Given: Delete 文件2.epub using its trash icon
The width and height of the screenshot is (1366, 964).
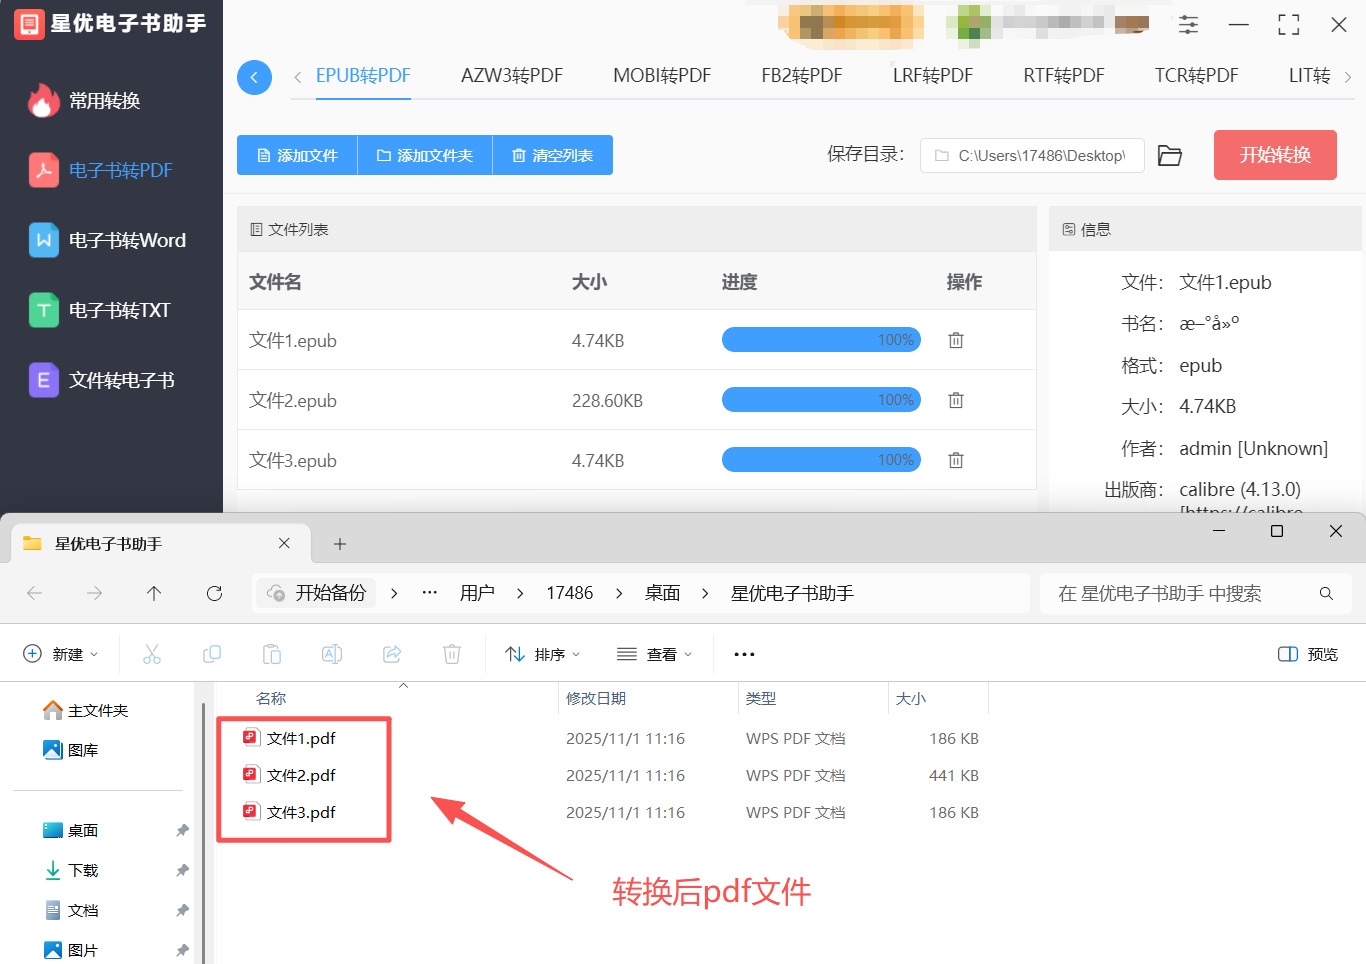Looking at the screenshot, I should [956, 400].
